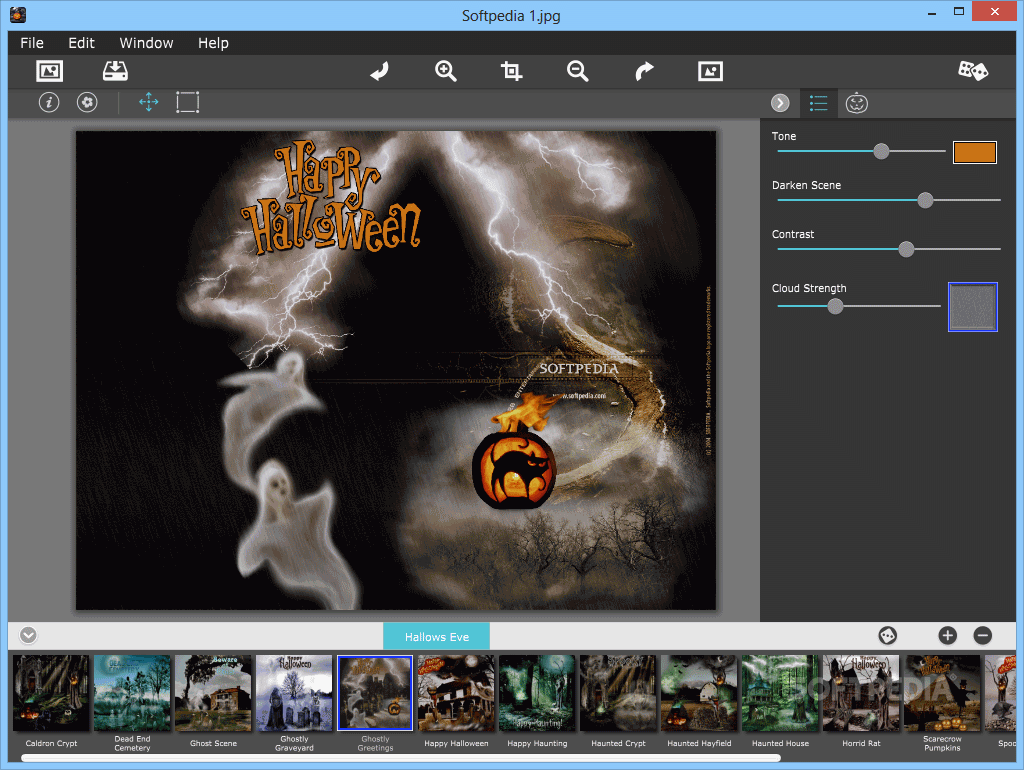Open the Help menu
The height and width of the screenshot is (770, 1024).
click(214, 43)
